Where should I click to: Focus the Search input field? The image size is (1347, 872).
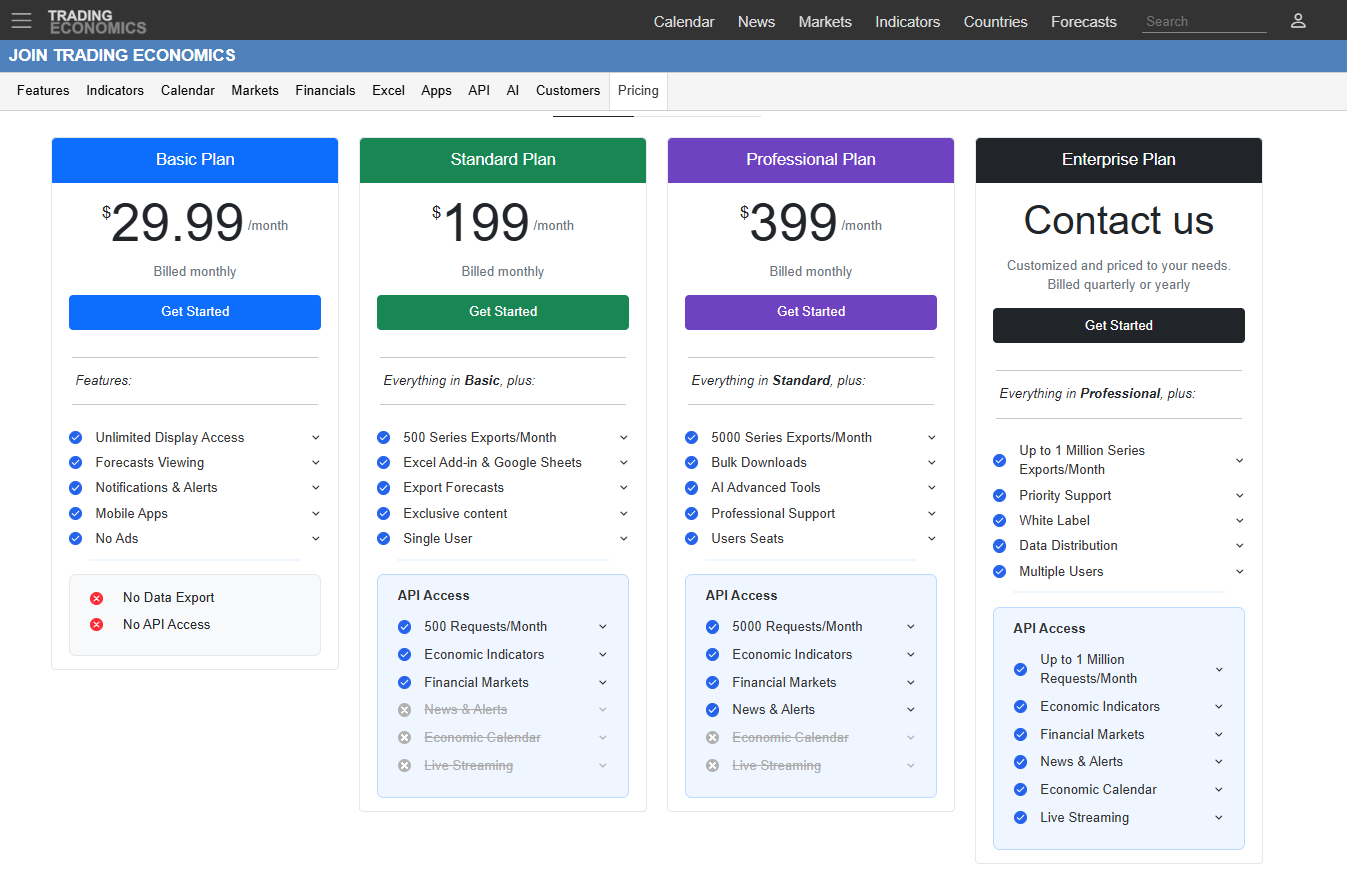pyautogui.click(x=1204, y=21)
